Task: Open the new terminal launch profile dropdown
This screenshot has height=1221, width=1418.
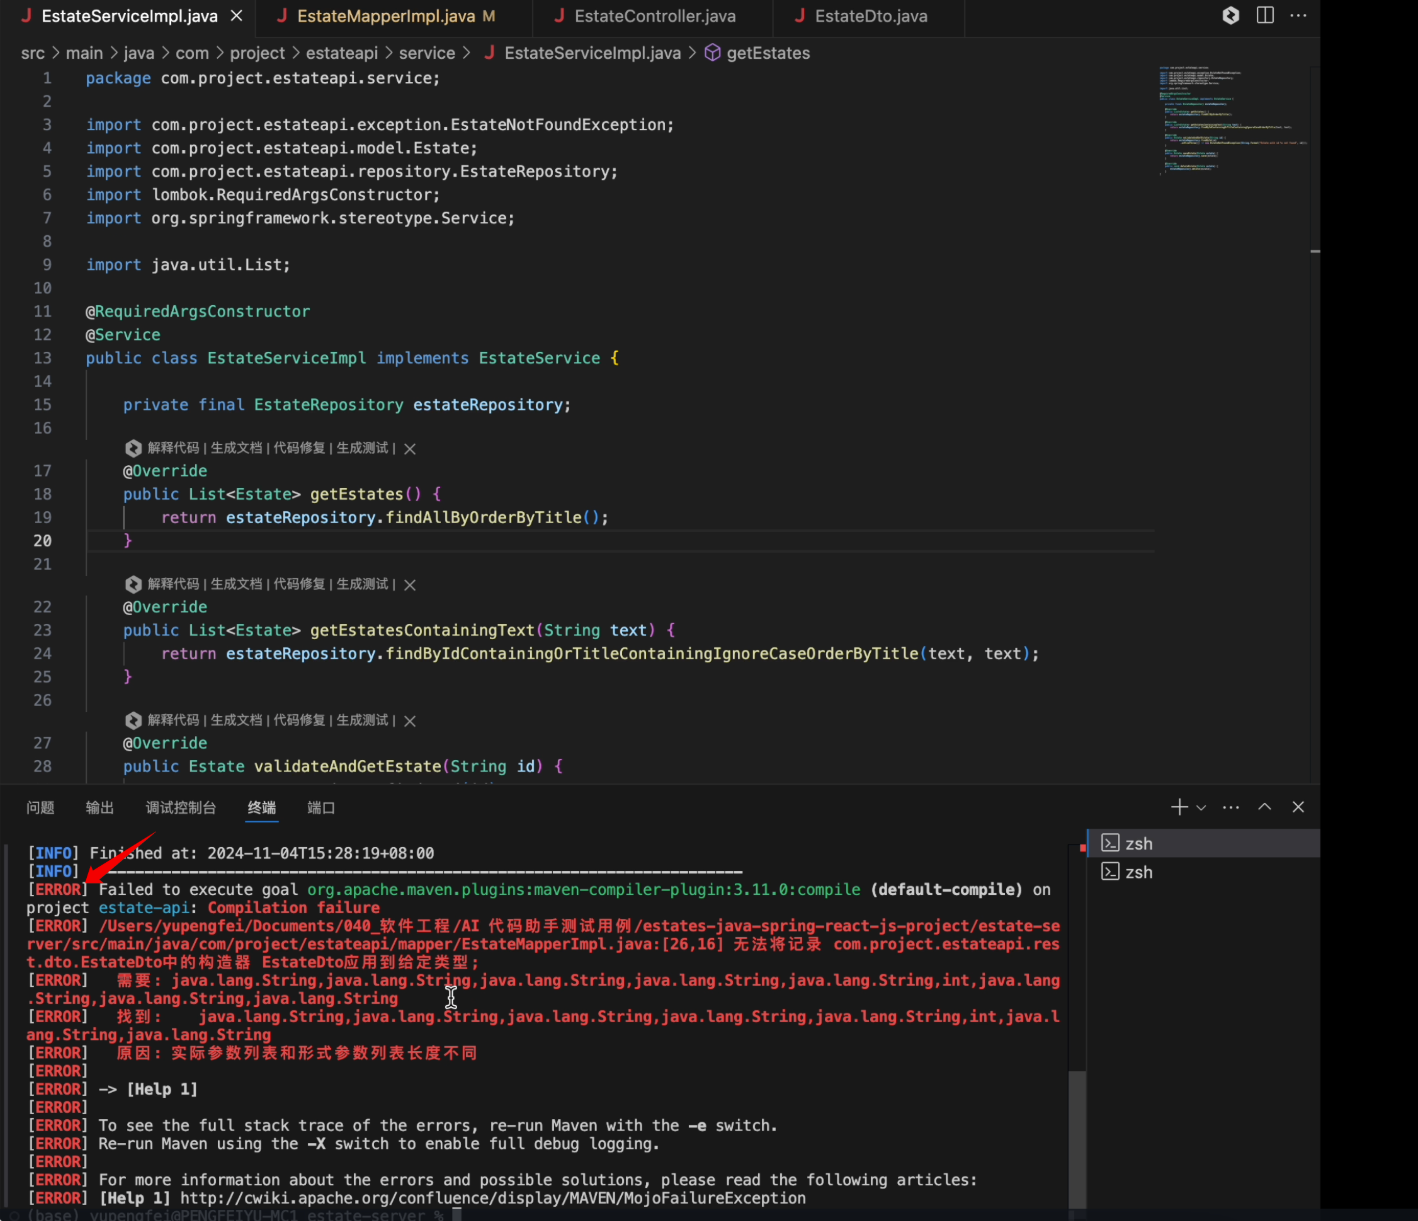Action: coord(1201,807)
